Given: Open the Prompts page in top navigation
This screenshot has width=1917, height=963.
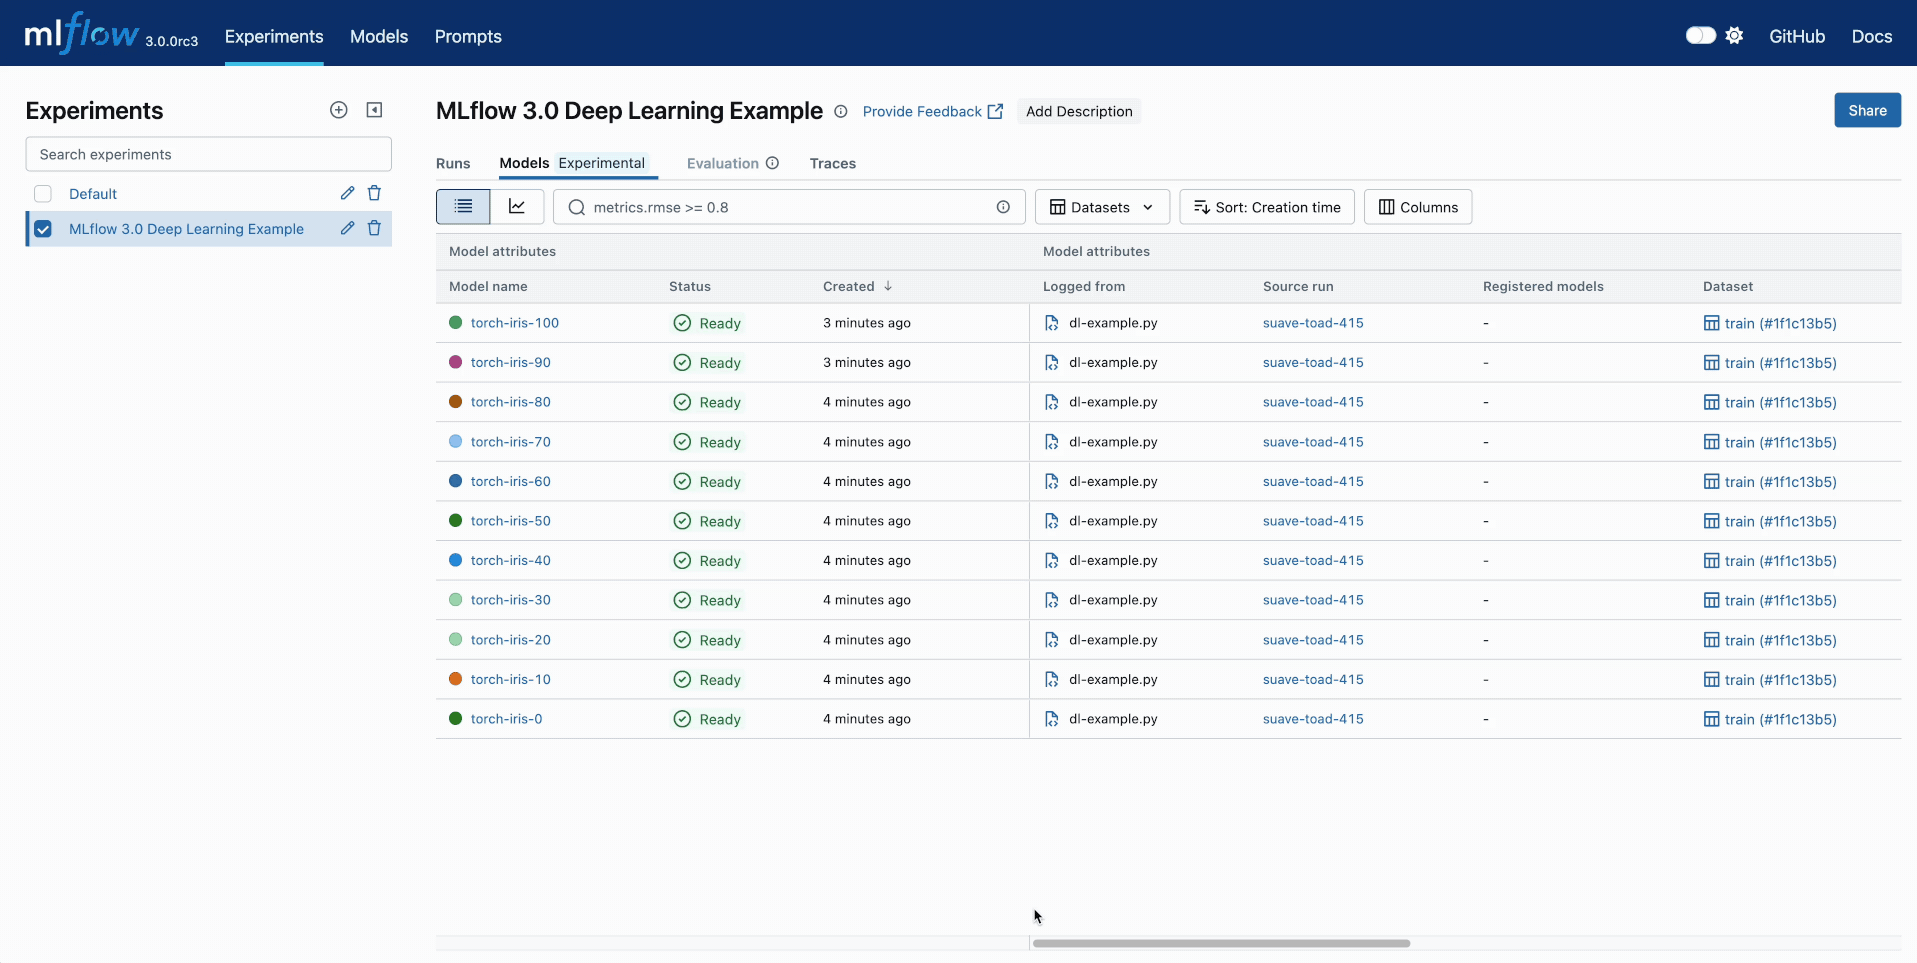Looking at the screenshot, I should 468,36.
